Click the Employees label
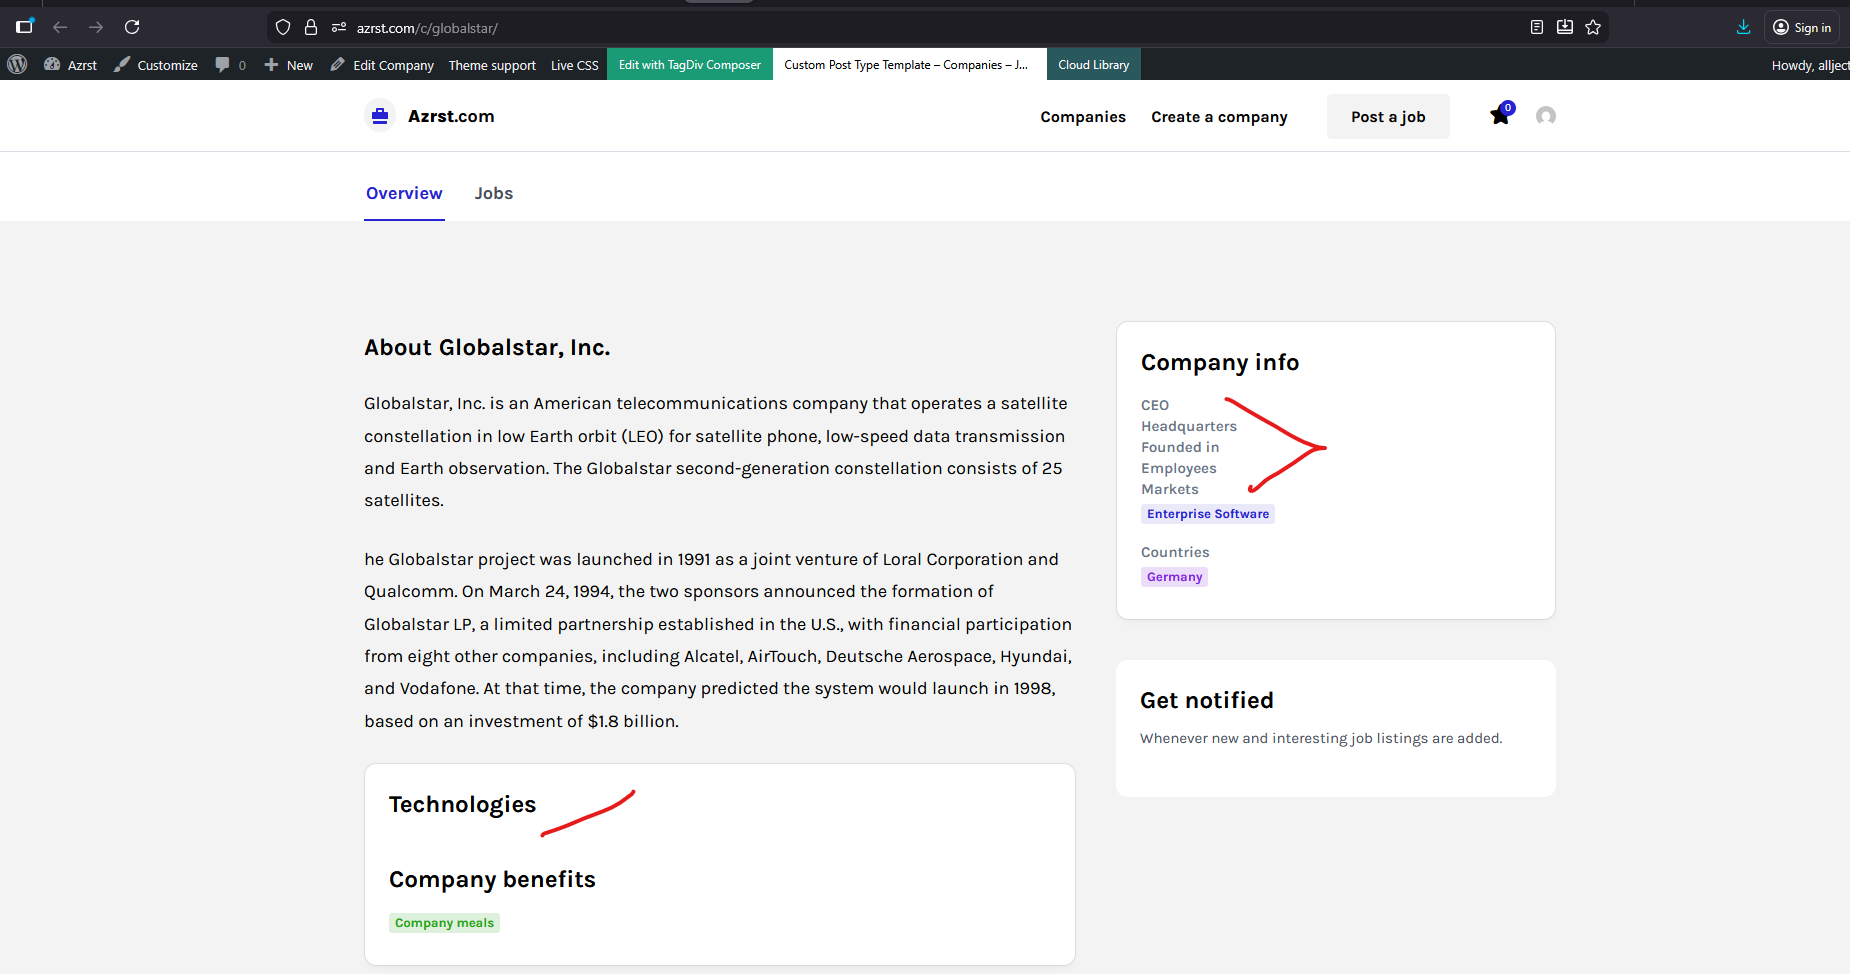This screenshot has width=1850, height=974. 1179,468
